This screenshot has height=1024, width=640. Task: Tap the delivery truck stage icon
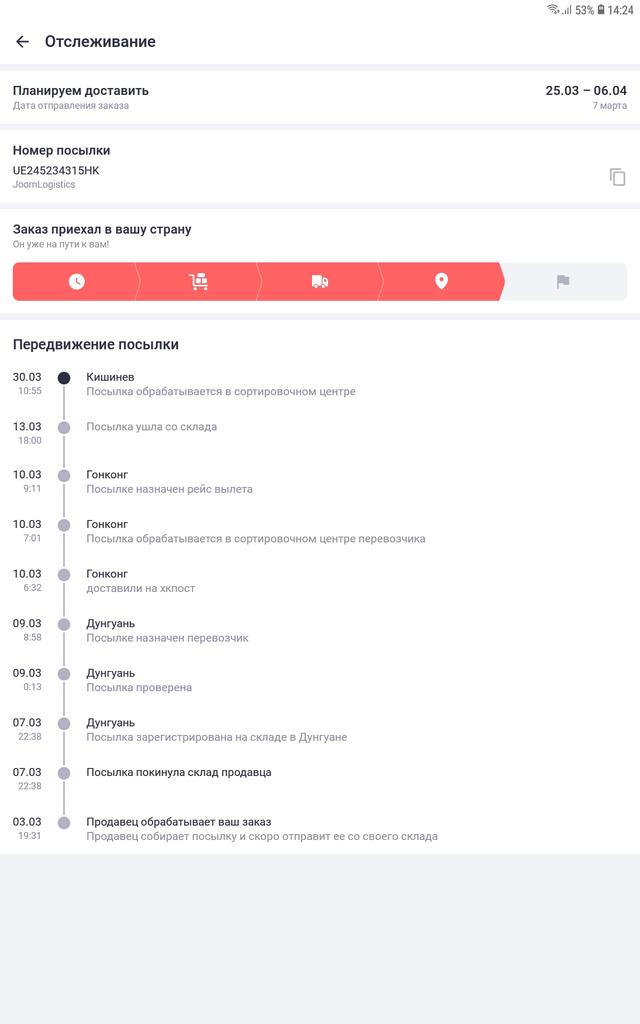(x=320, y=282)
